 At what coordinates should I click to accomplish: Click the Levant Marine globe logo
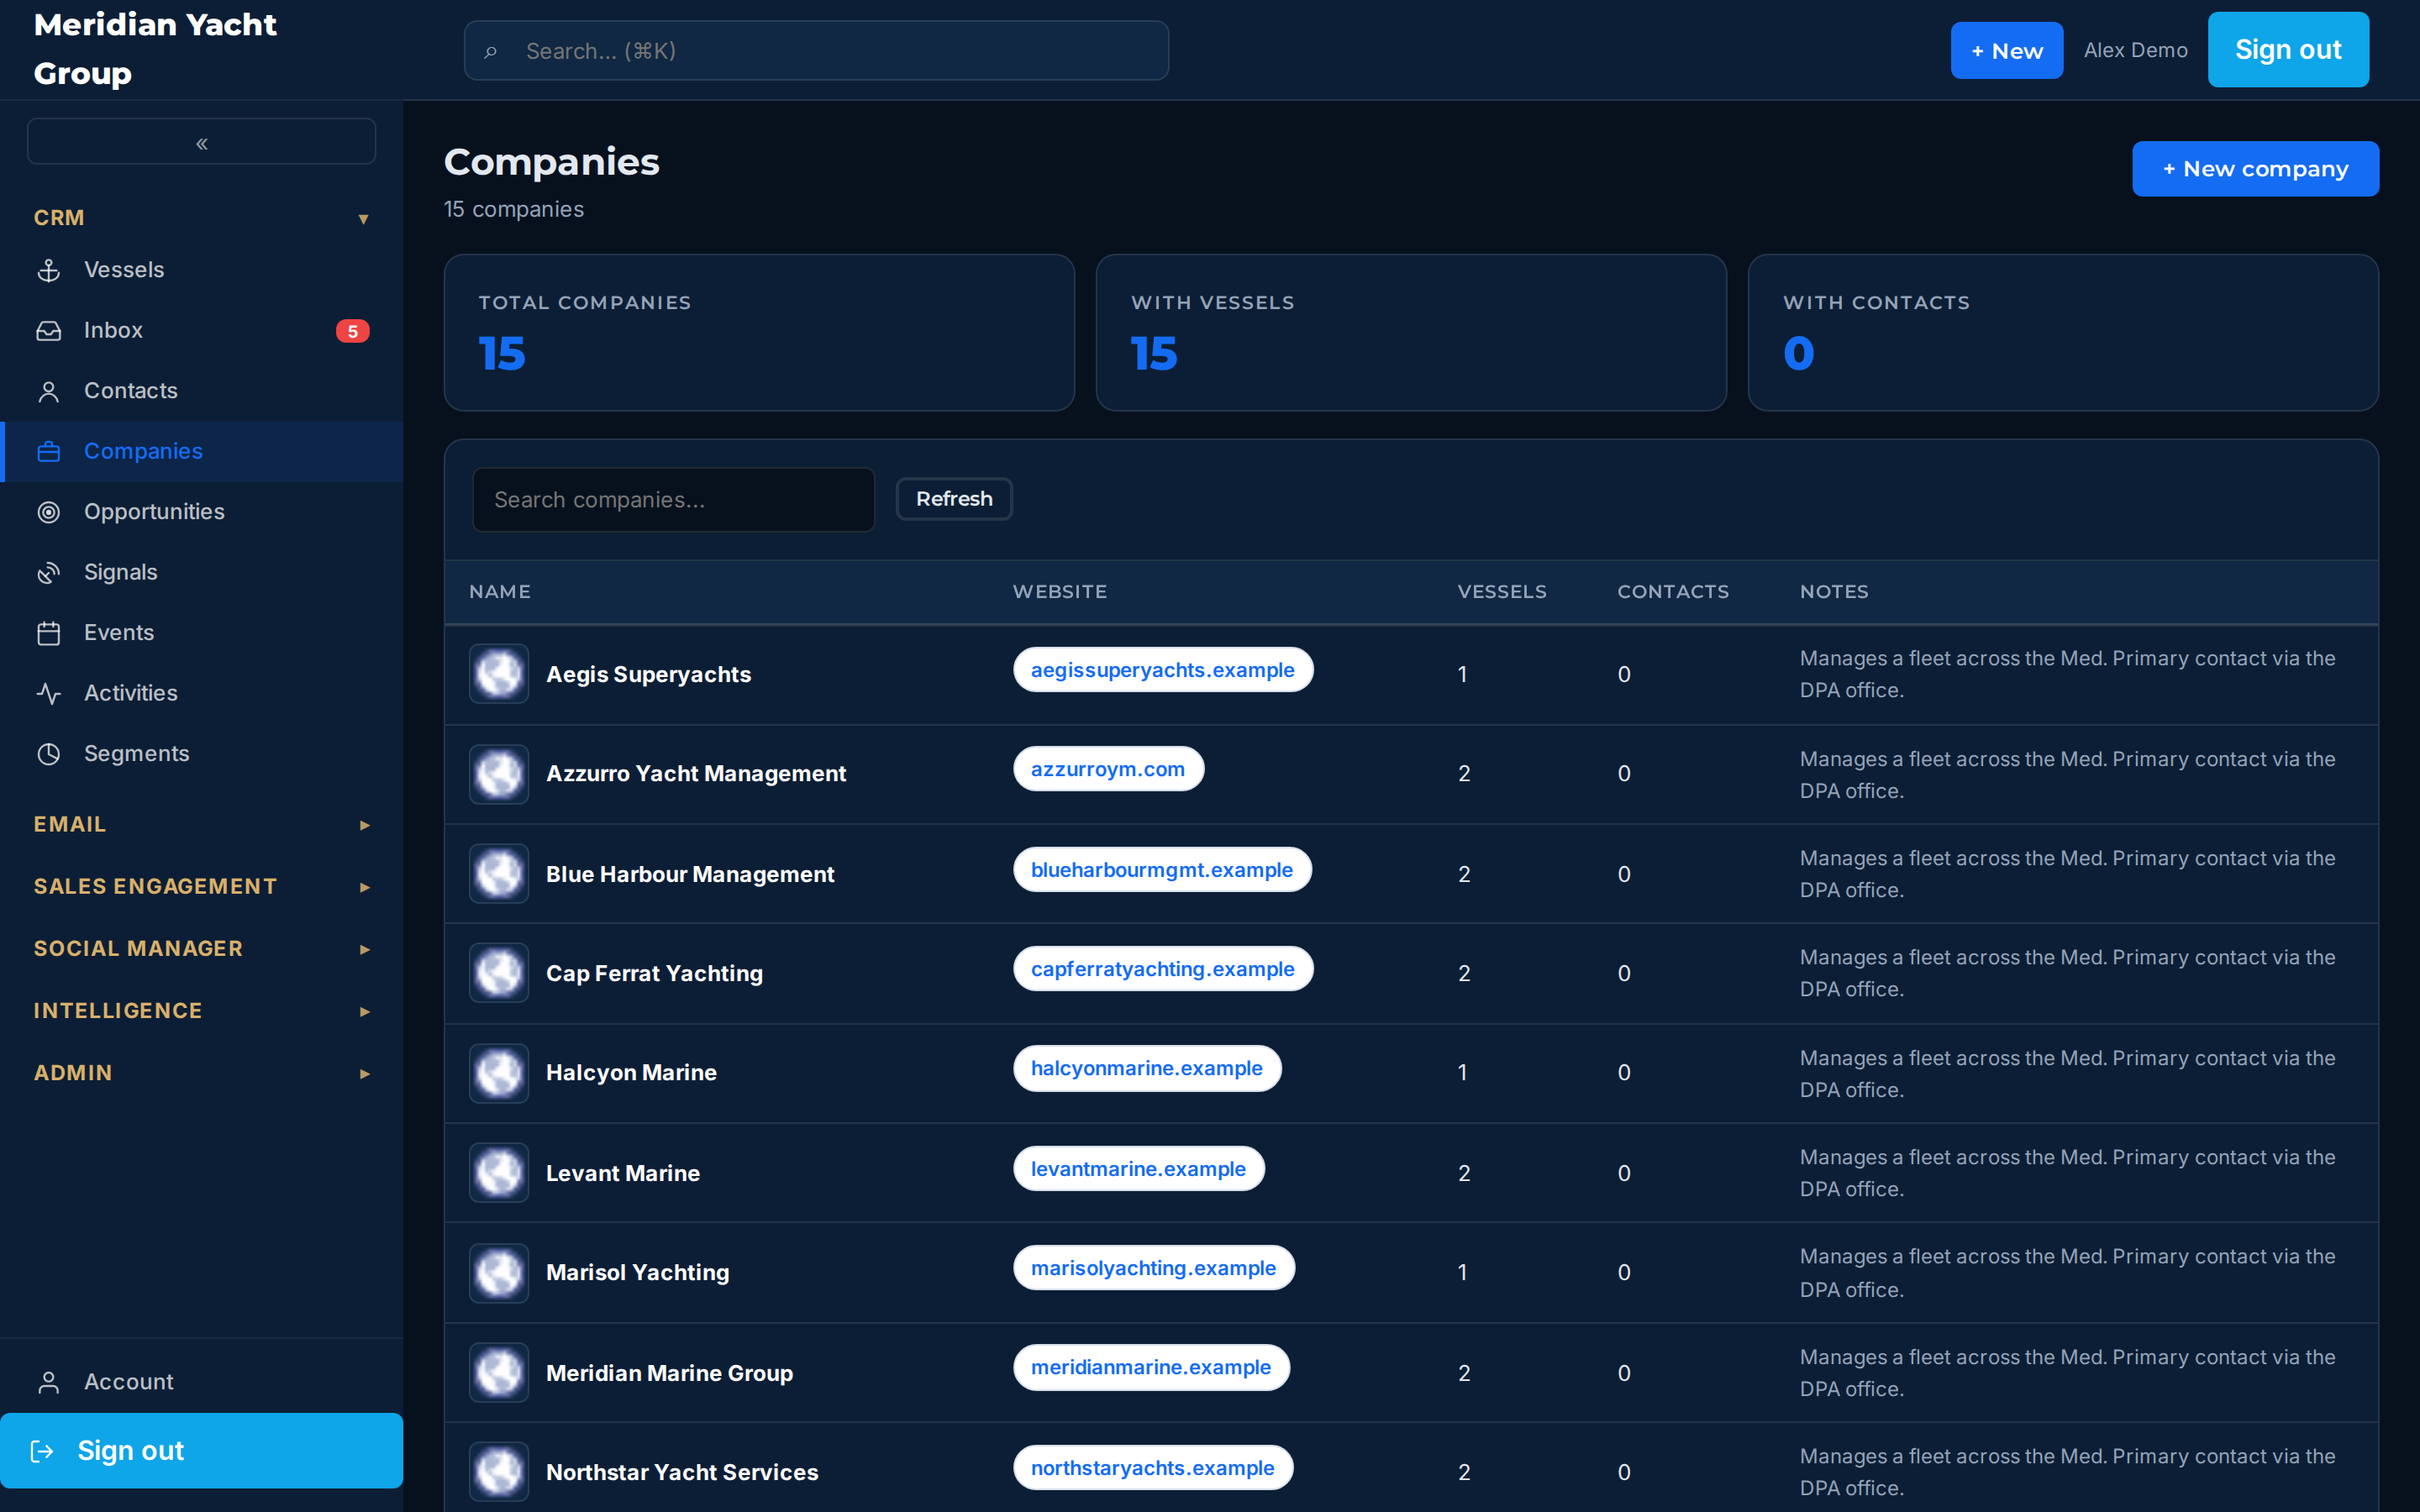click(499, 1173)
